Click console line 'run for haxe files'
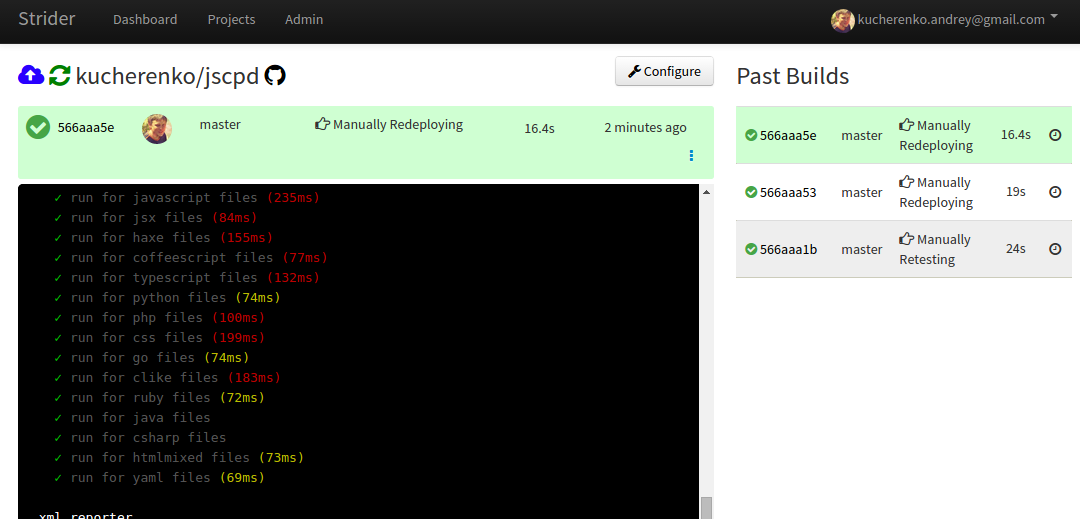 click(x=163, y=238)
